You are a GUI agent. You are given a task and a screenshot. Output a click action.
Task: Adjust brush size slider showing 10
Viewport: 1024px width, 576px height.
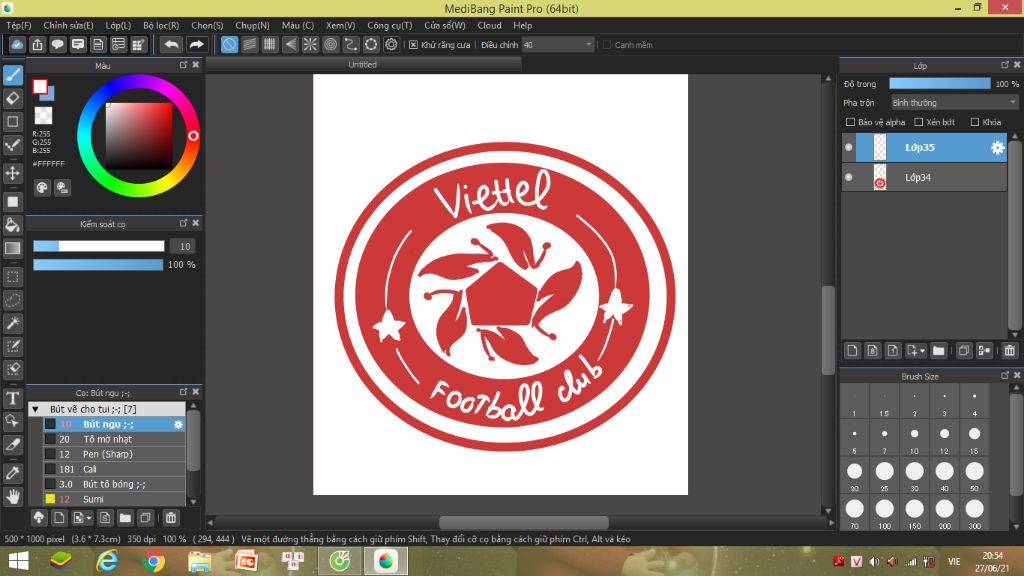tap(99, 246)
